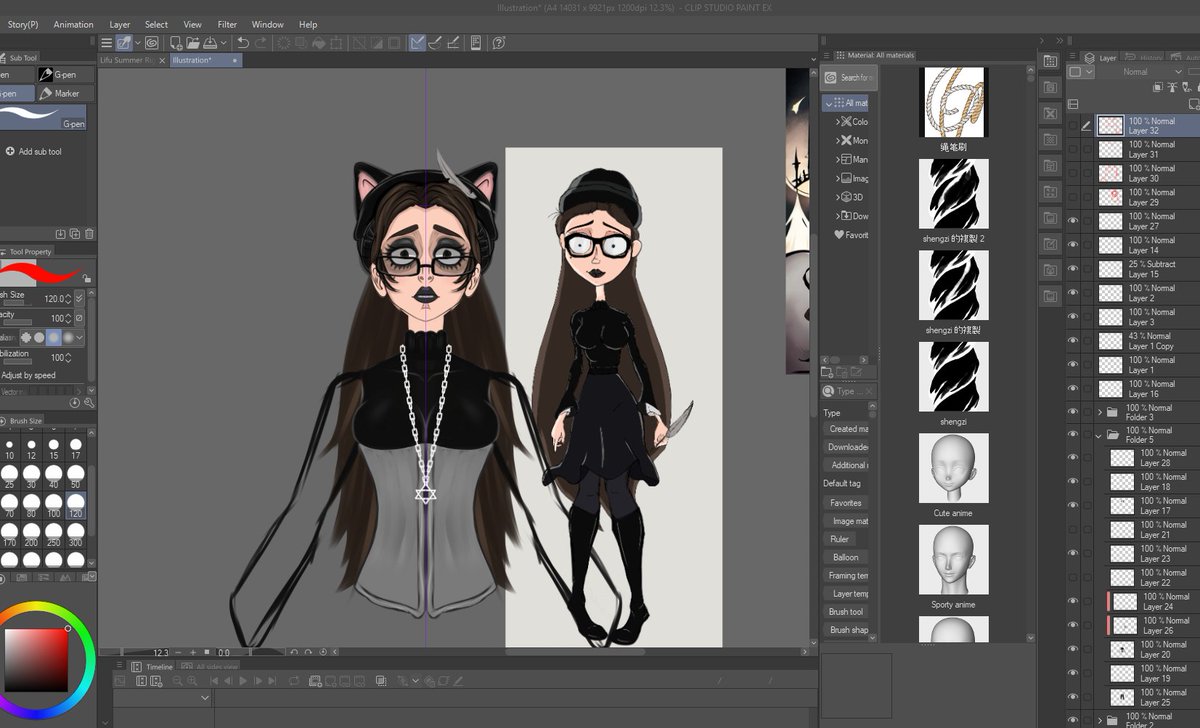Expand Folder 3 in layer list

pyautogui.click(x=1100, y=412)
